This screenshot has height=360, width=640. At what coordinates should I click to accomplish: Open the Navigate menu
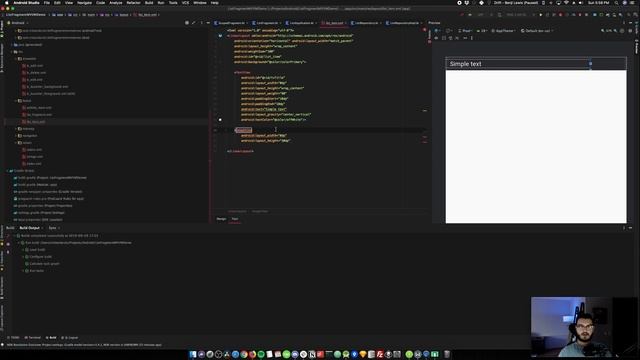tap(84, 2)
